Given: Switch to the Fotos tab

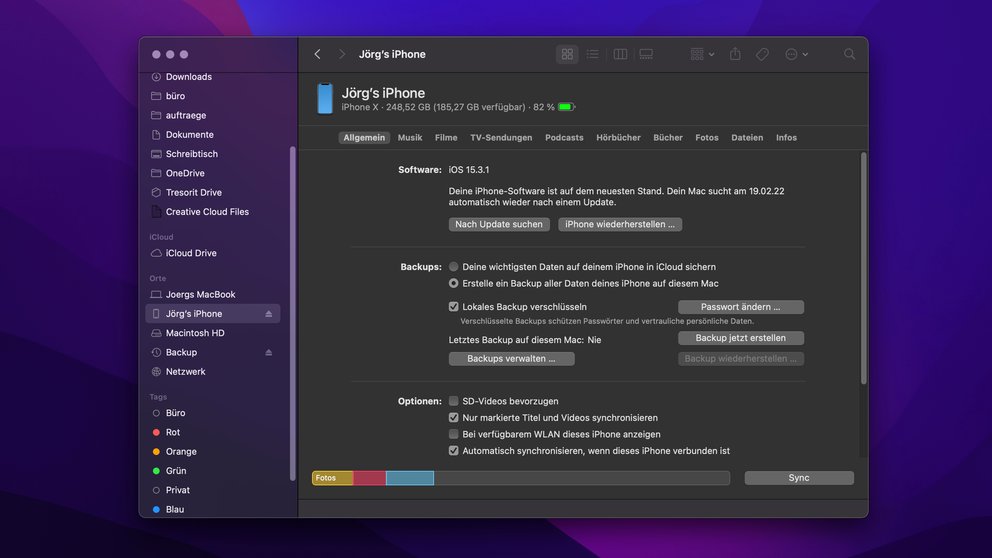Looking at the screenshot, I should (x=707, y=137).
